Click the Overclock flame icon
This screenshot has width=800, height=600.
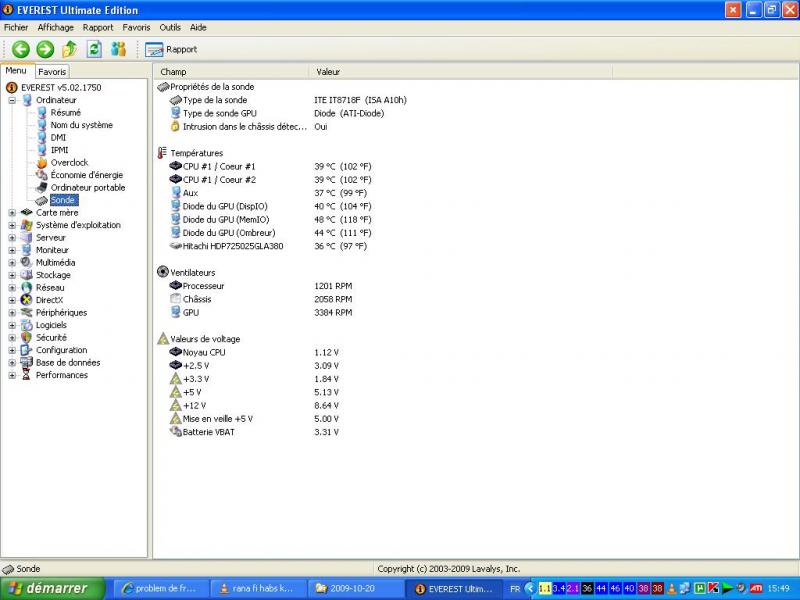tap(42, 163)
